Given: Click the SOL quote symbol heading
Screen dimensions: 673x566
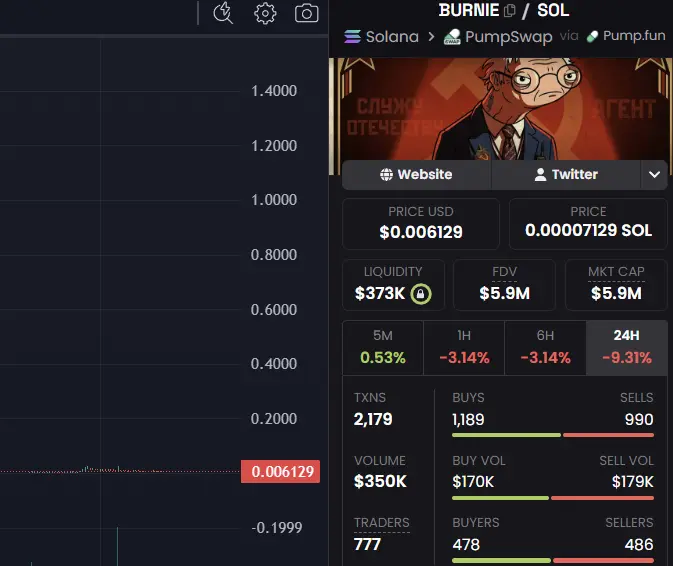Looking at the screenshot, I should [553, 10].
